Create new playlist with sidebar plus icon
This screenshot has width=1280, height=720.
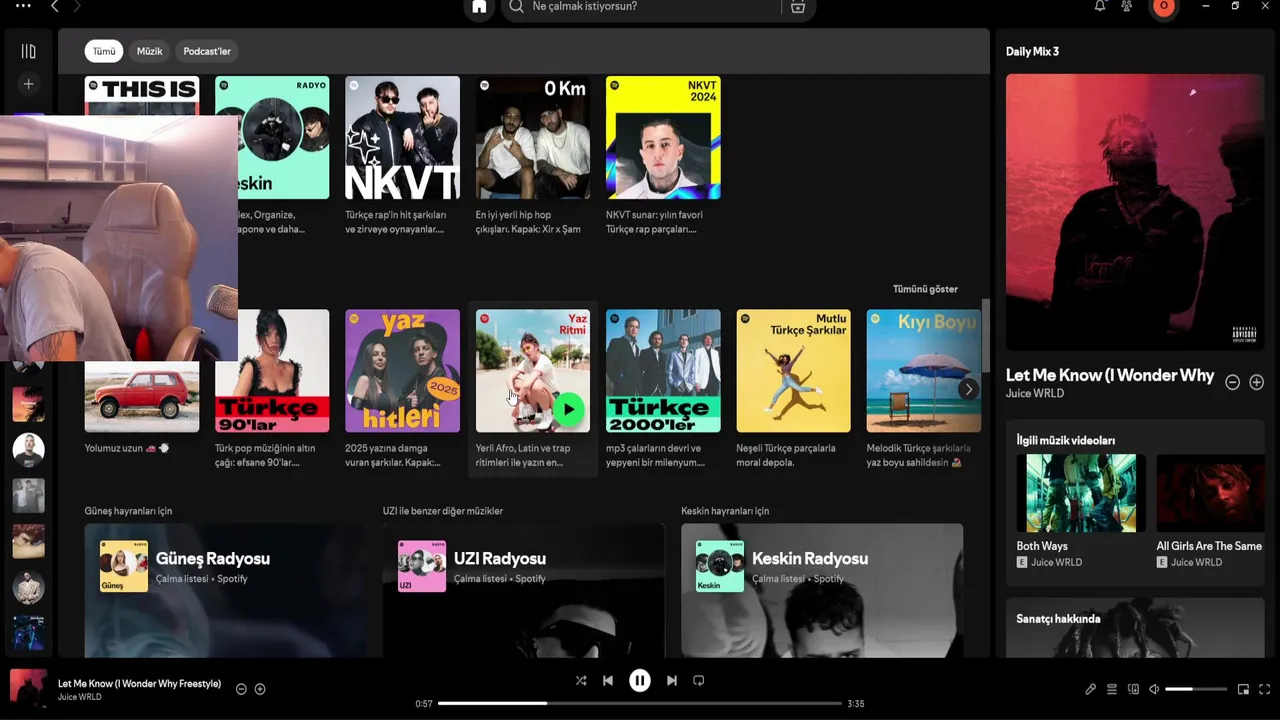tap(28, 84)
